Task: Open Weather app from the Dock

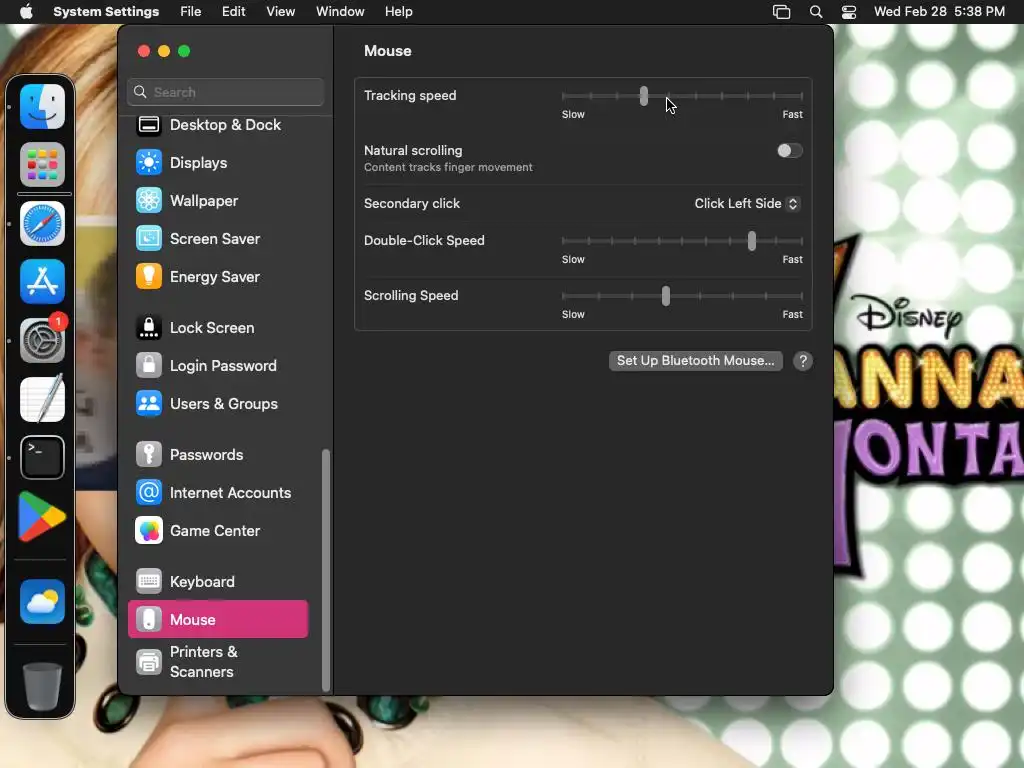Action: [42, 601]
